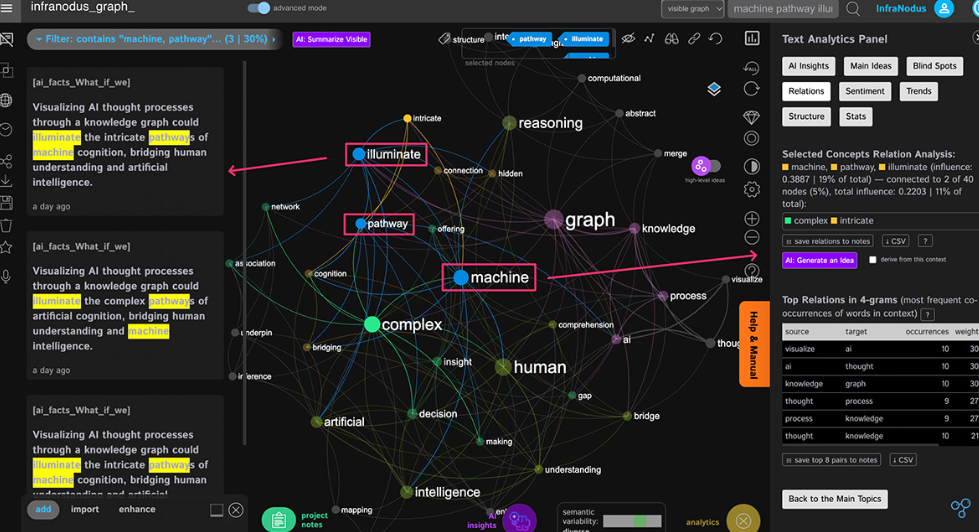Open project notes clipboard icon

[278, 520]
